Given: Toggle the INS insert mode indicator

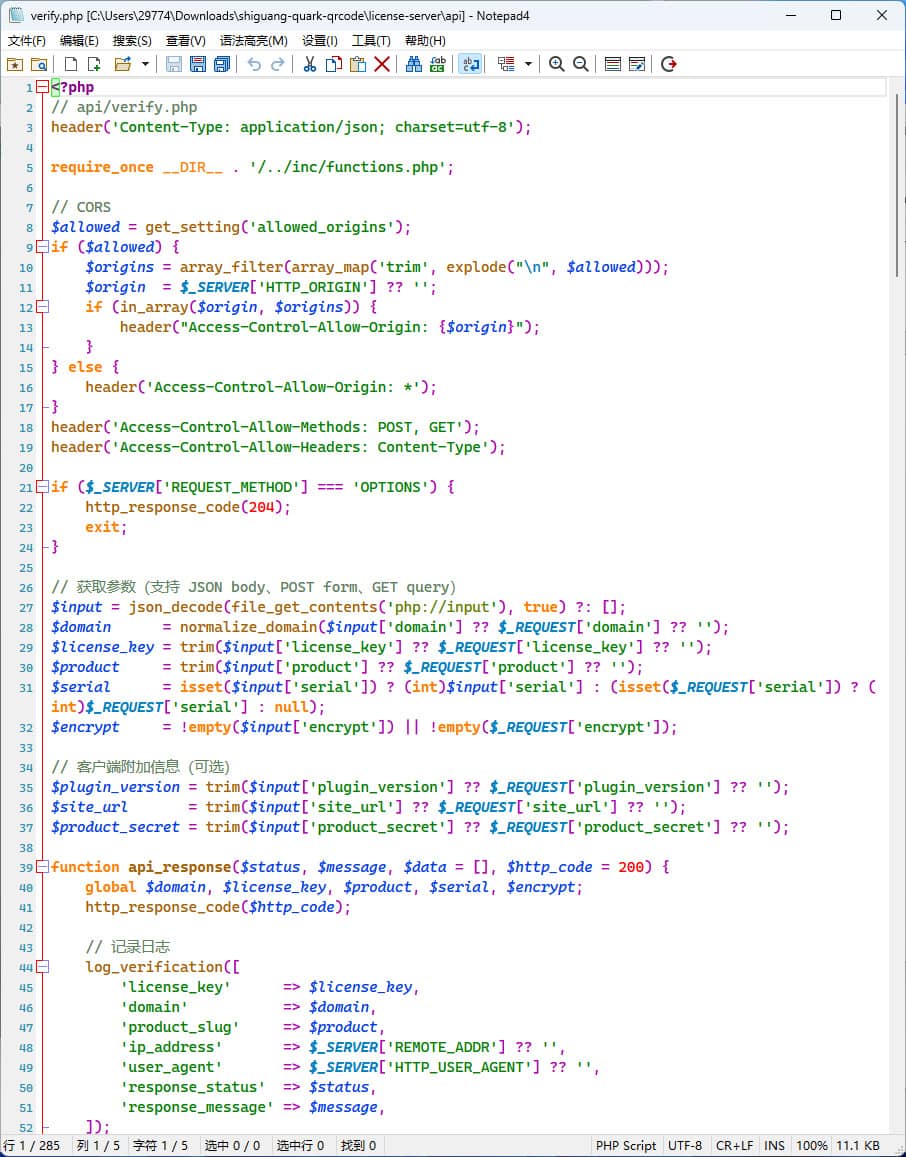Looking at the screenshot, I should point(774,1145).
